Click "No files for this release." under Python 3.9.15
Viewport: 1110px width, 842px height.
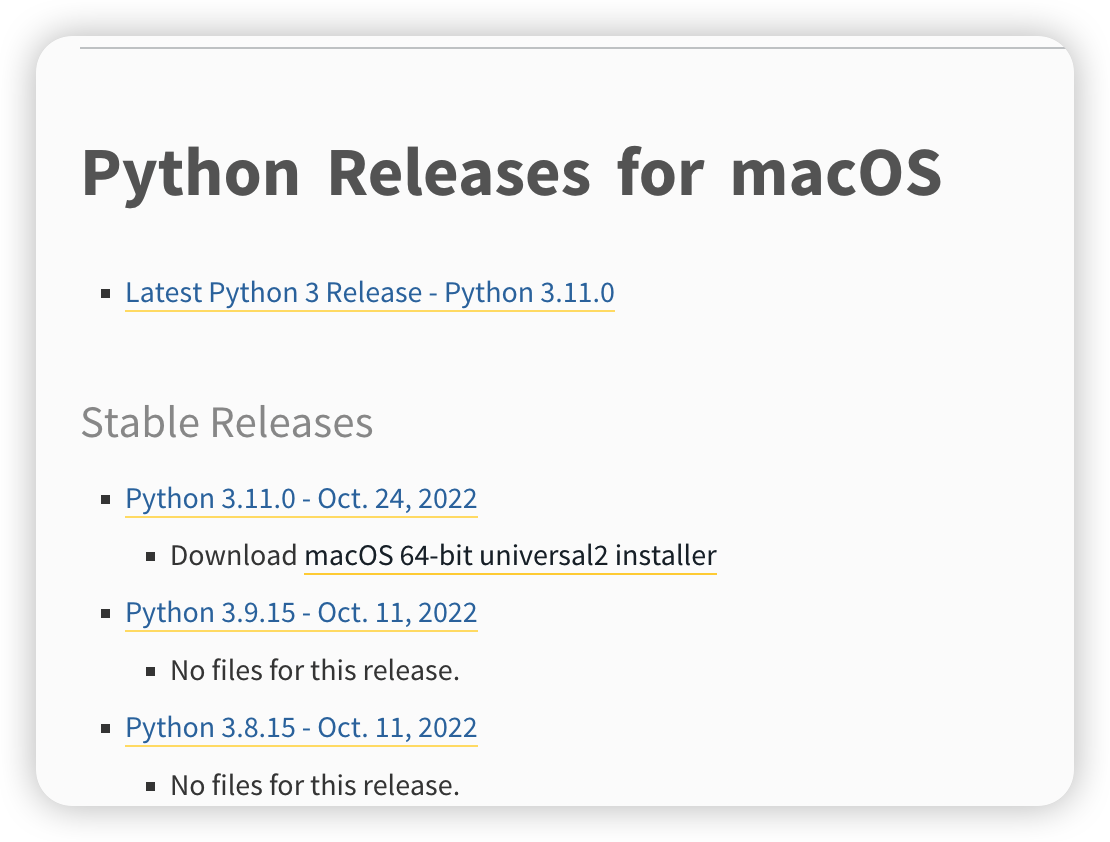(x=315, y=670)
